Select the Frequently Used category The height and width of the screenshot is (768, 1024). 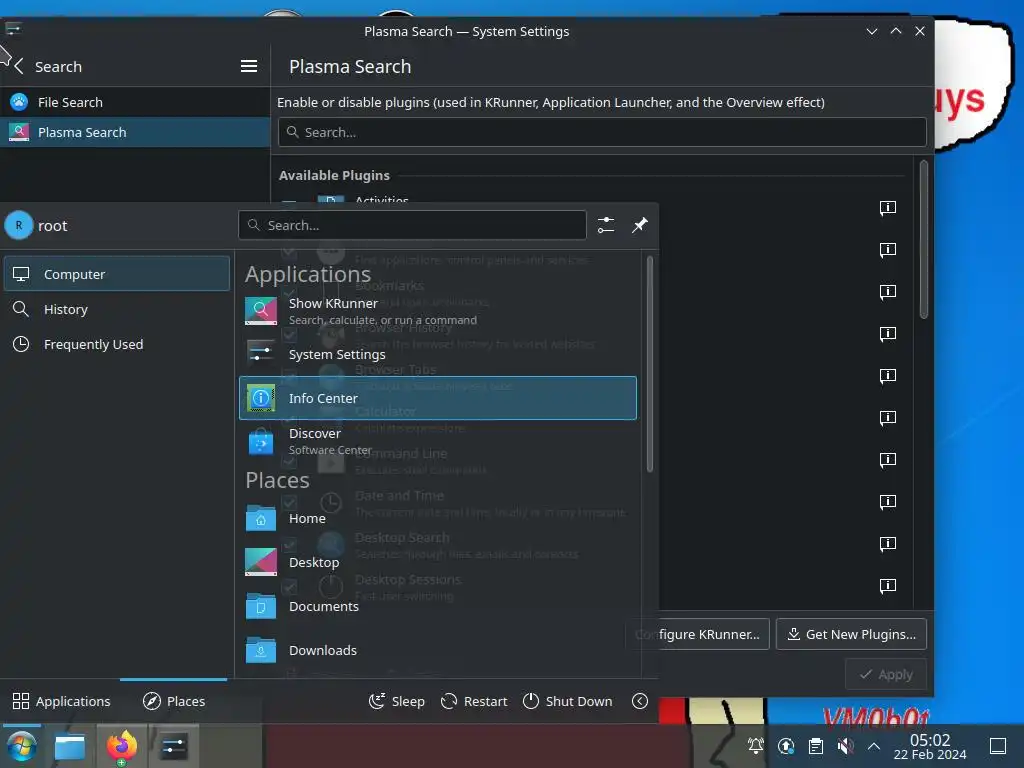click(x=117, y=344)
